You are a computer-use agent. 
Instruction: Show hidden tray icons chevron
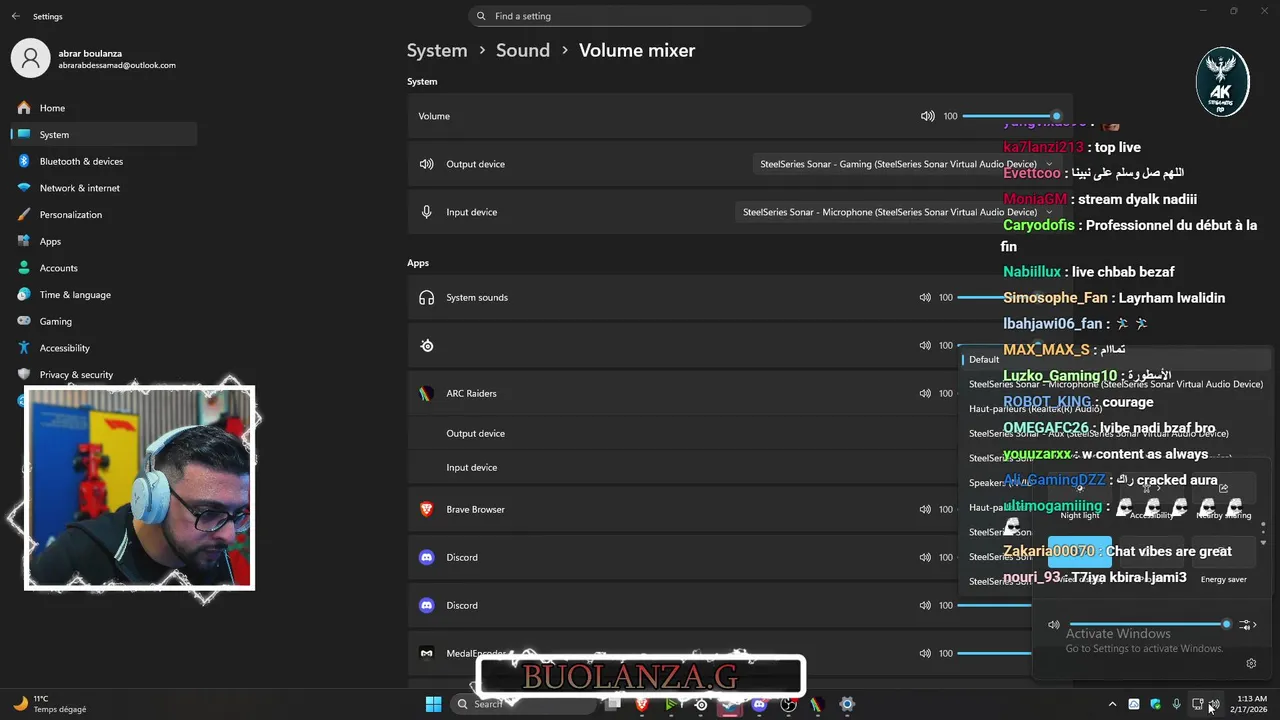(x=1112, y=704)
